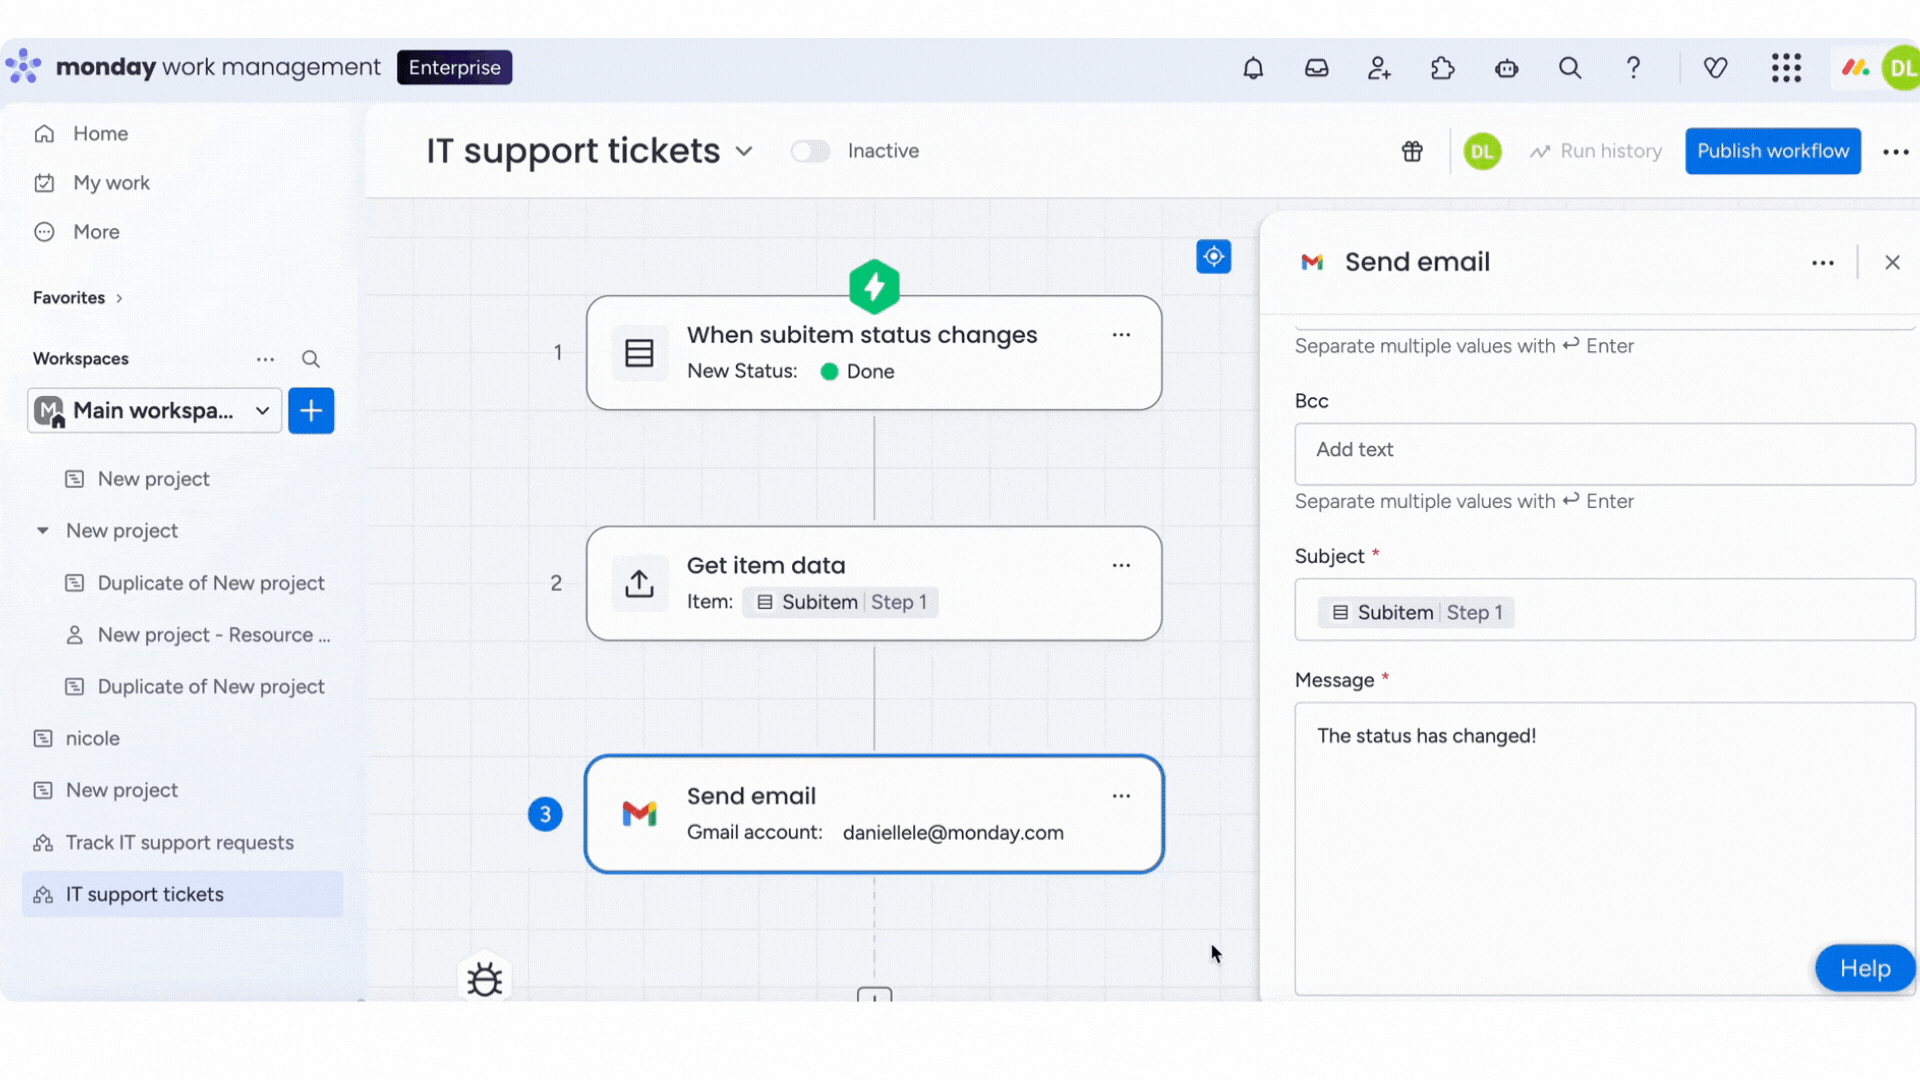Viewport: 1920px width, 1080px height.
Task: Select the Send email step card
Action: tap(874, 814)
